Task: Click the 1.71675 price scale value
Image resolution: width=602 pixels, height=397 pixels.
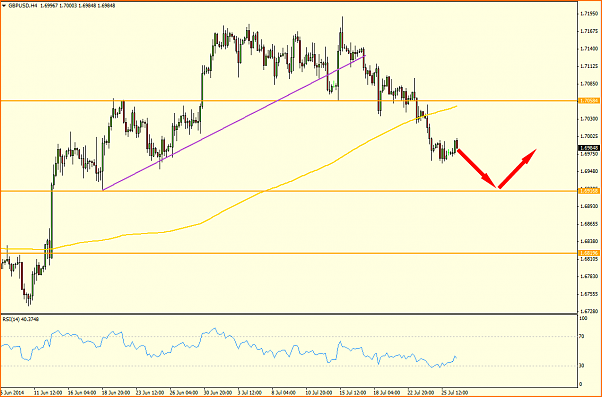Action: (x=590, y=31)
